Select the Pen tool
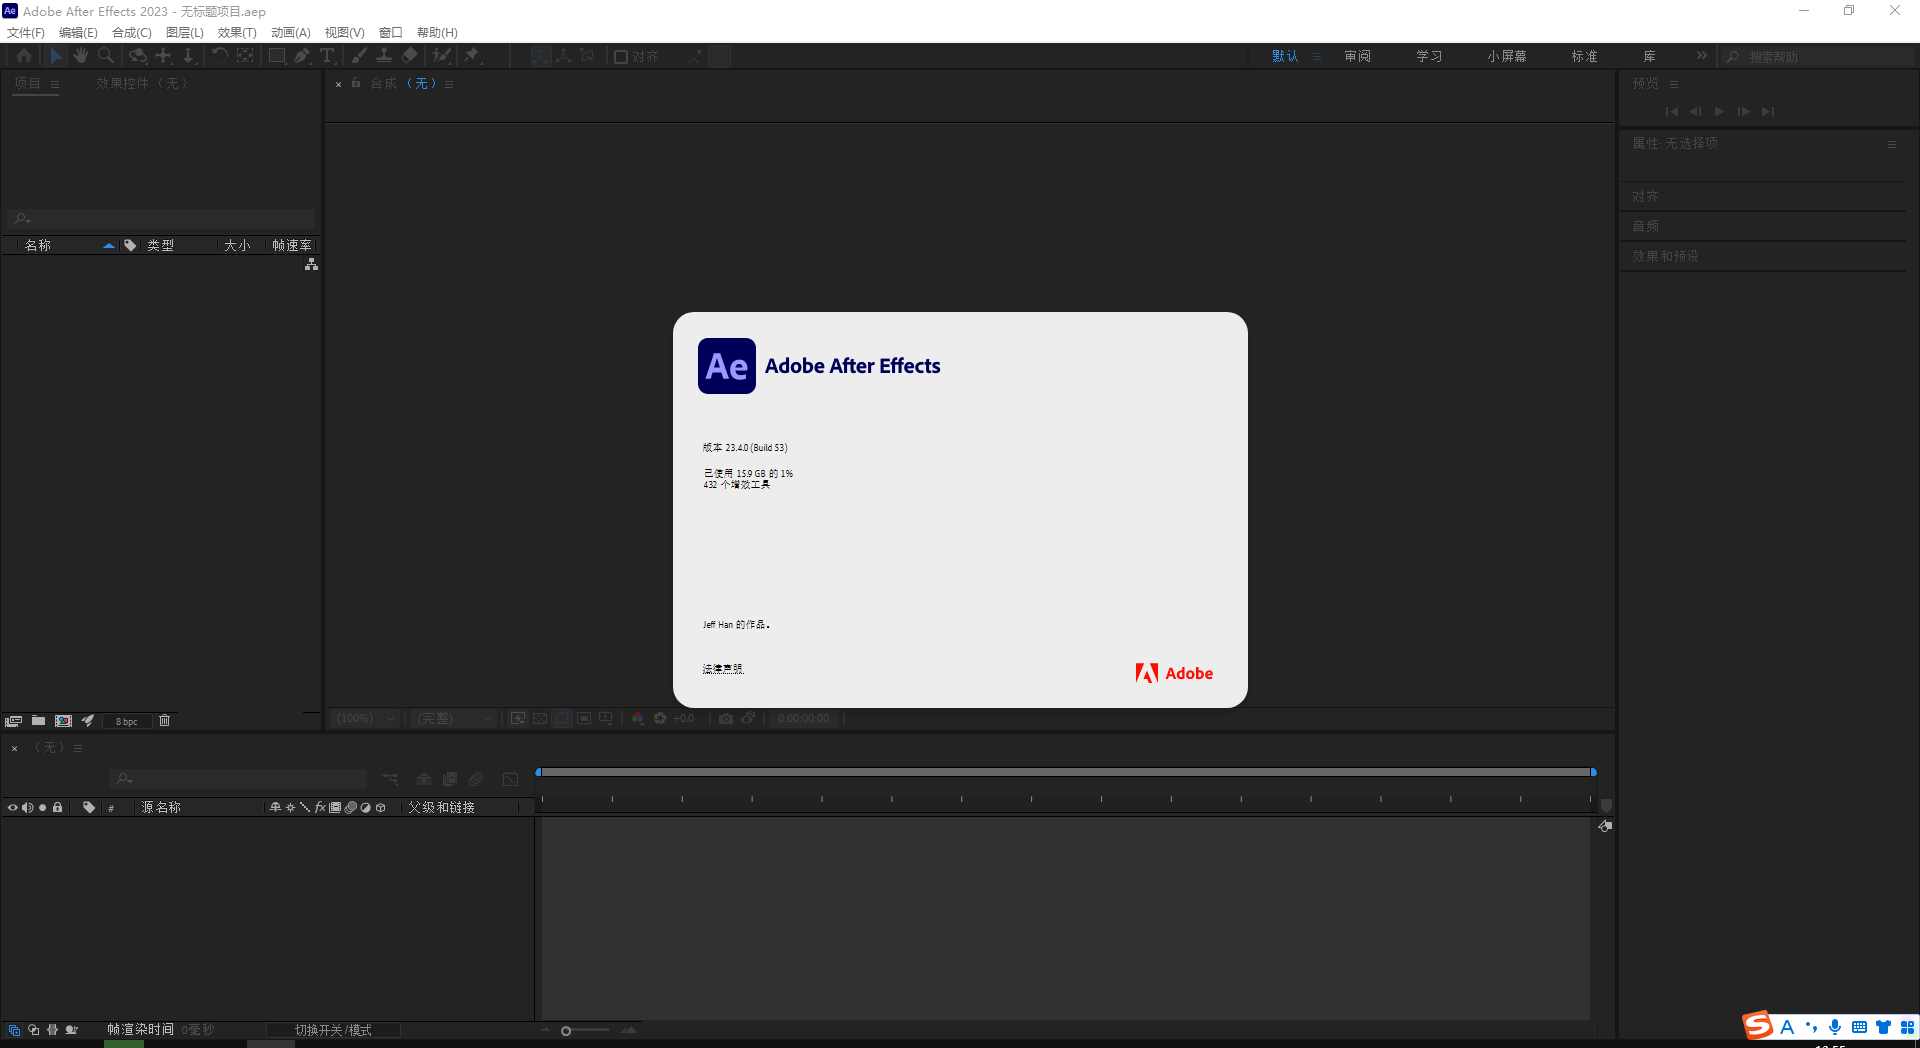The image size is (1920, 1048). pos(302,56)
